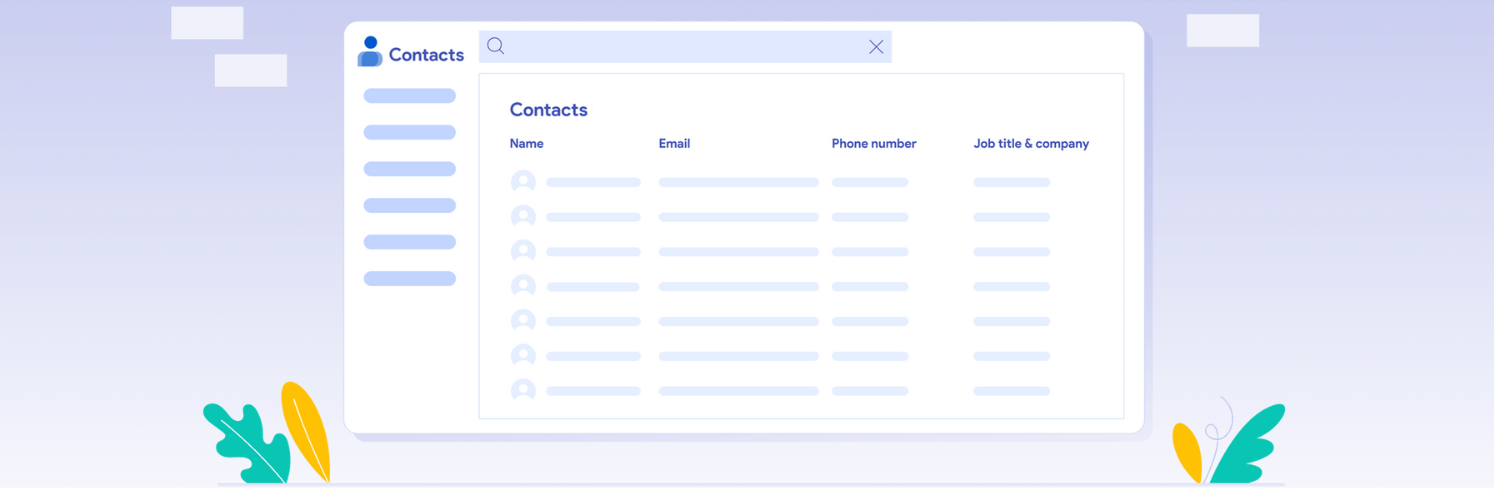Open the first sidebar menu item

(x=410, y=96)
